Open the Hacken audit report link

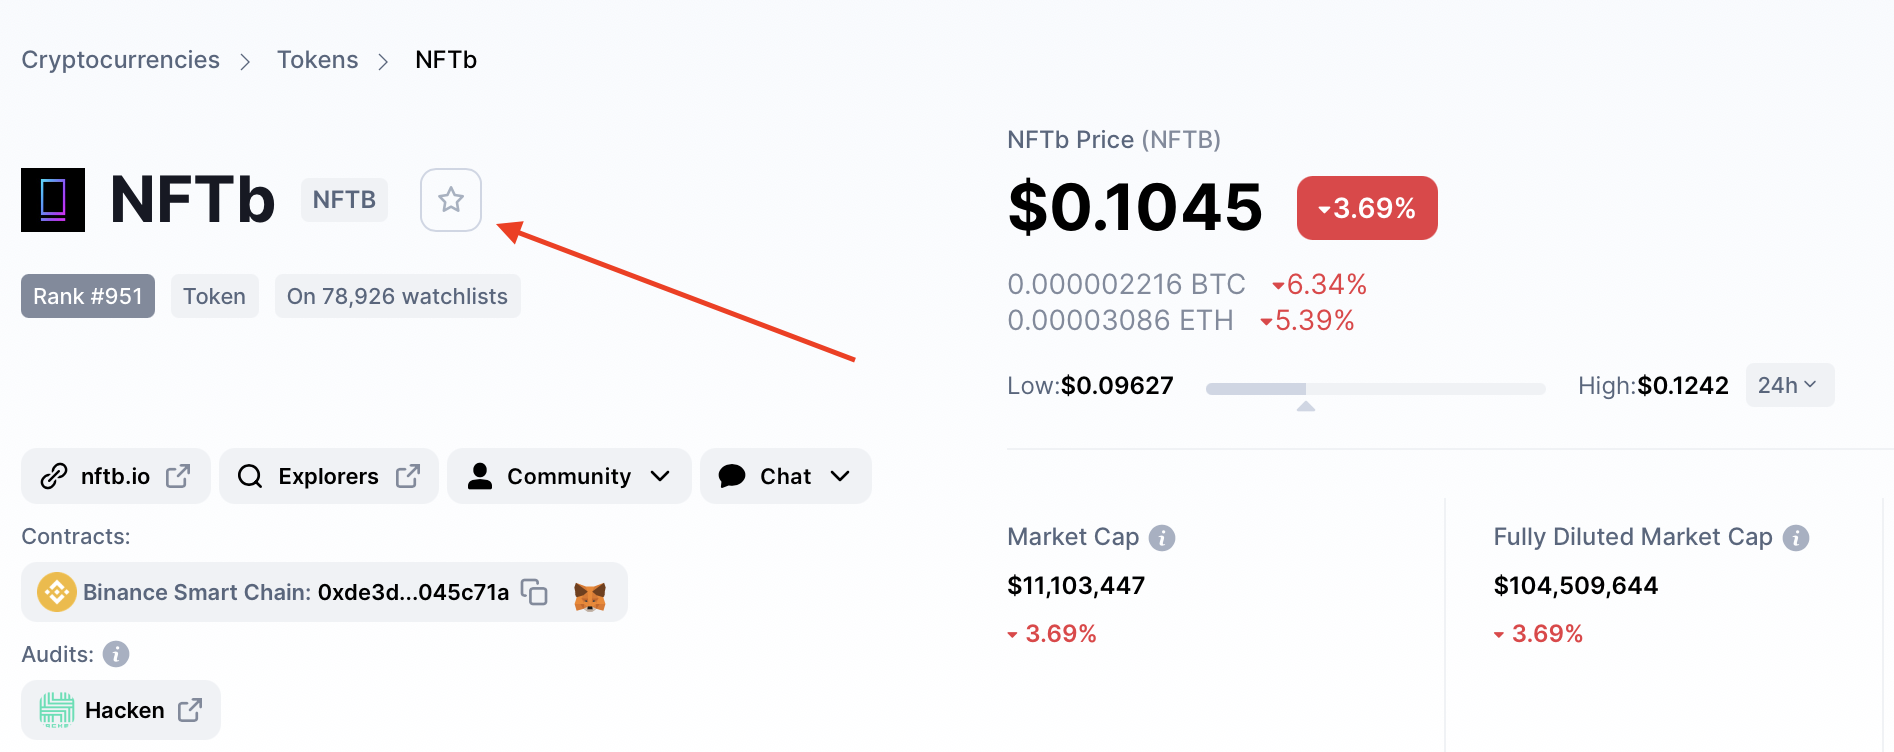[121, 710]
